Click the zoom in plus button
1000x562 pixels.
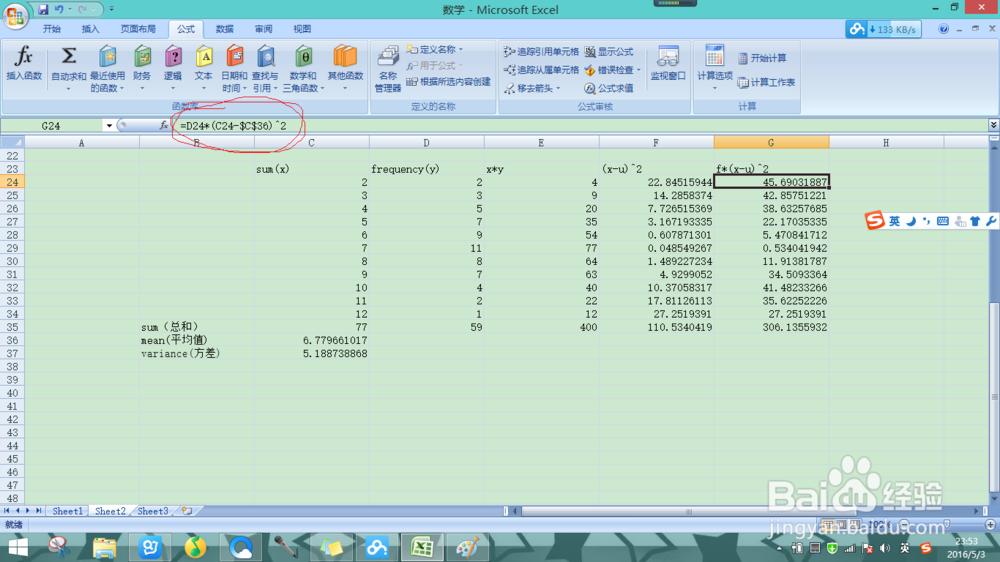coord(990,524)
